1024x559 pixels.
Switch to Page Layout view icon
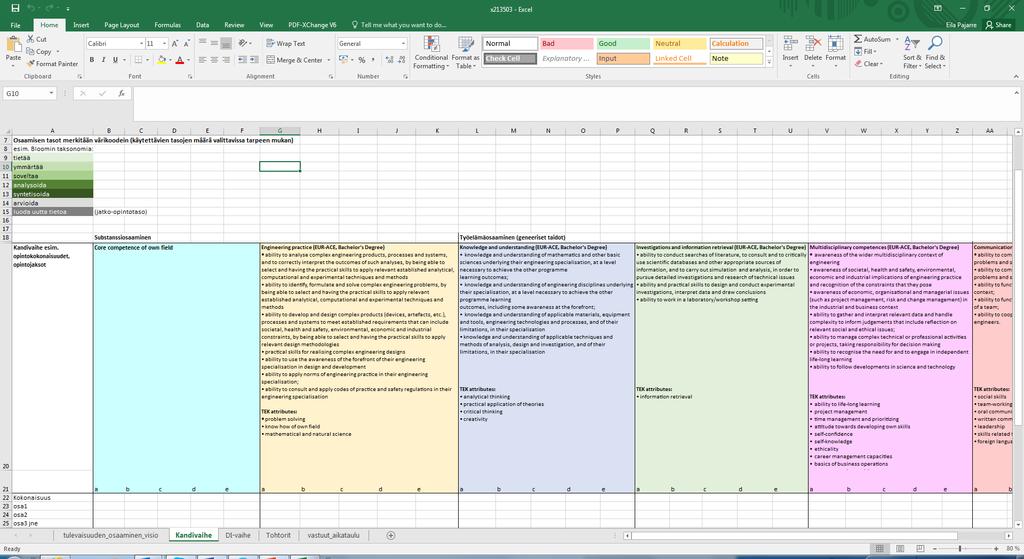(x=900, y=549)
